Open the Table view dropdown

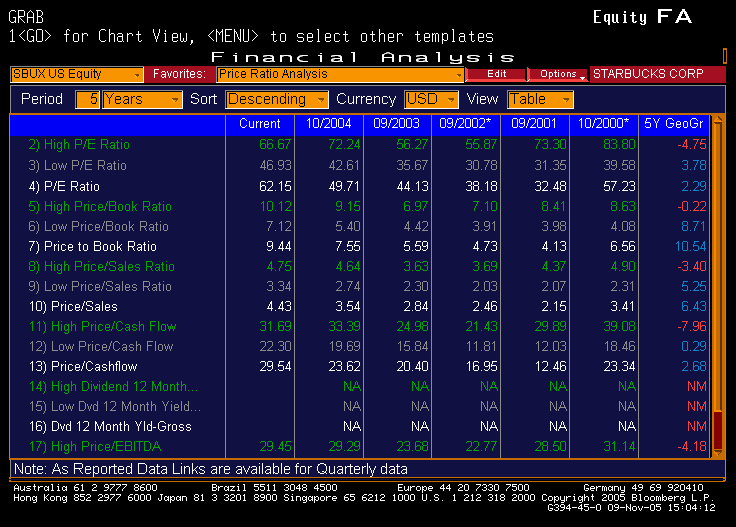540,99
